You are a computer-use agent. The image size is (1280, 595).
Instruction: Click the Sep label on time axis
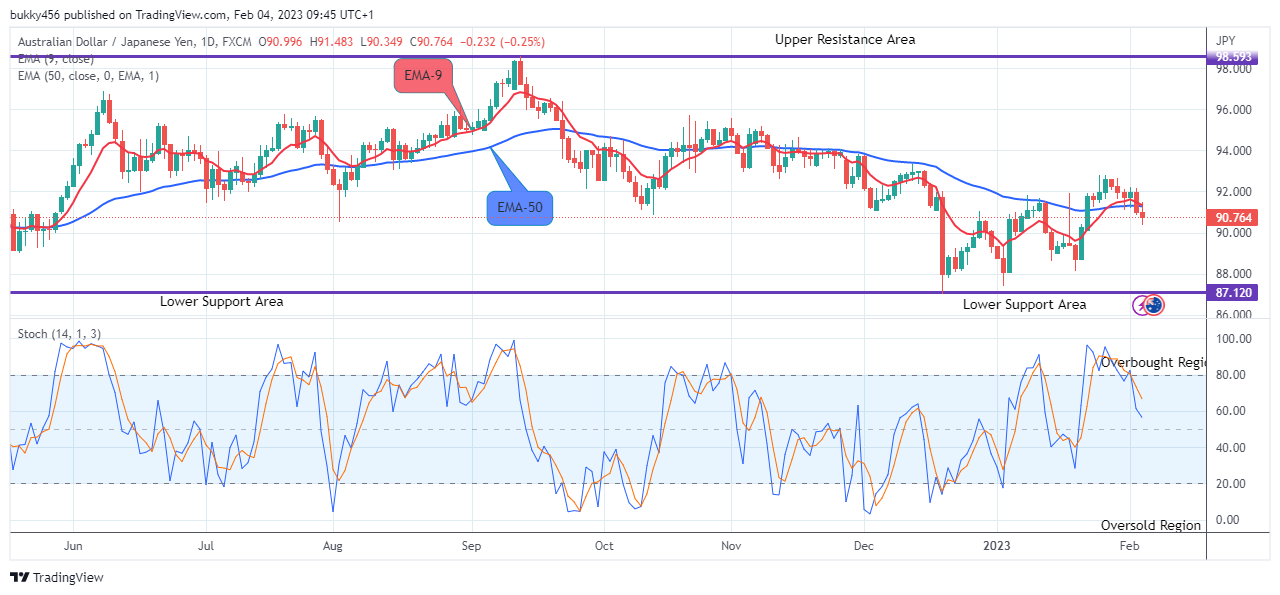[x=472, y=547]
